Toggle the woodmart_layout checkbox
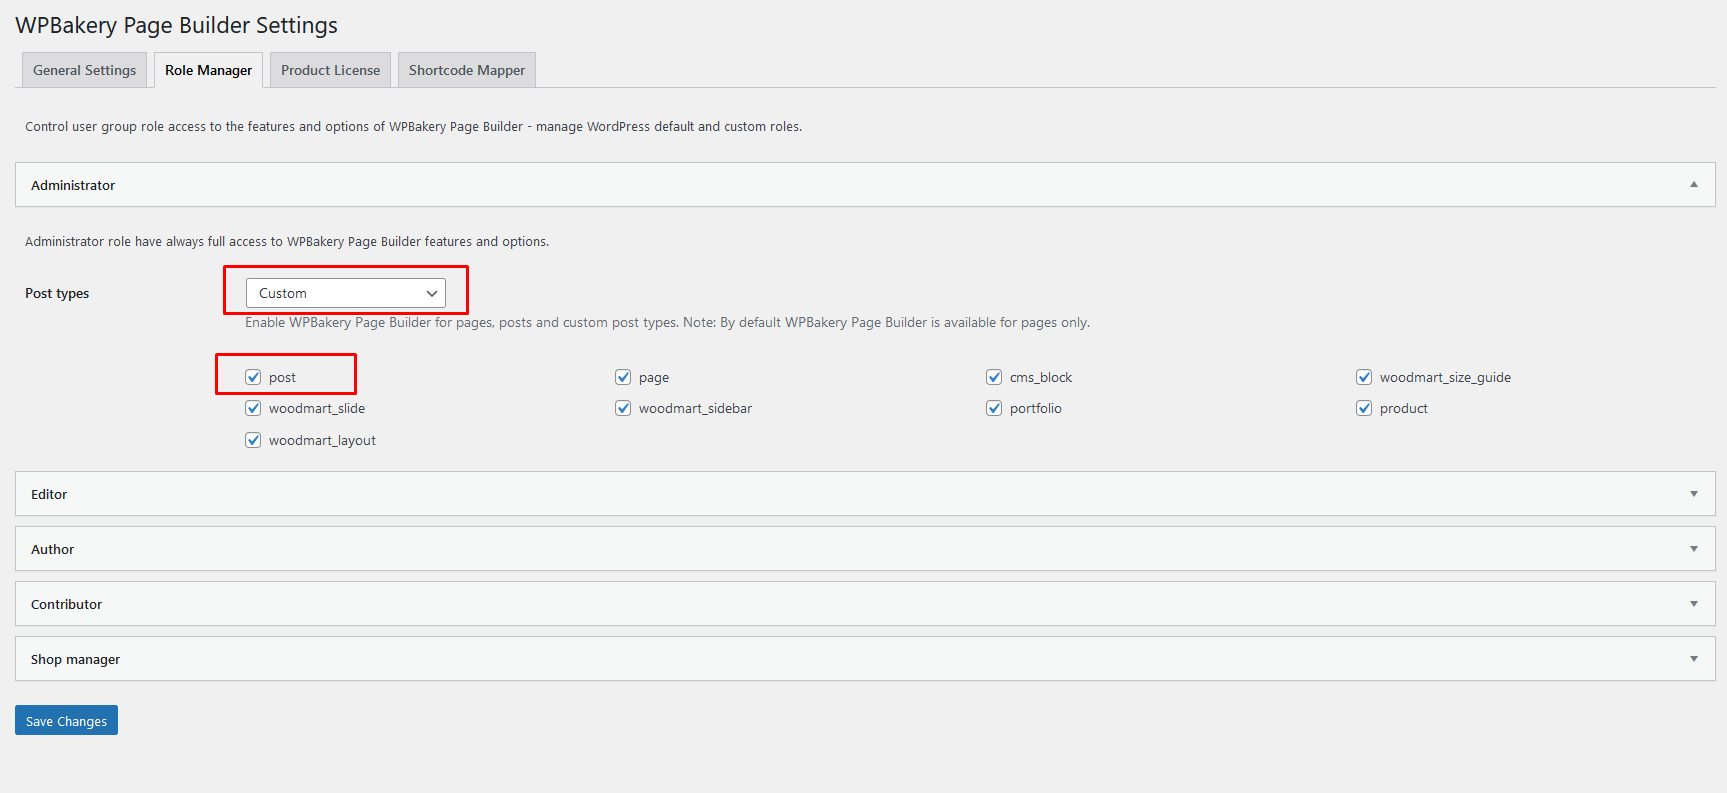Image resolution: width=1727 pixels, height=793 pixels. [253, 440]
